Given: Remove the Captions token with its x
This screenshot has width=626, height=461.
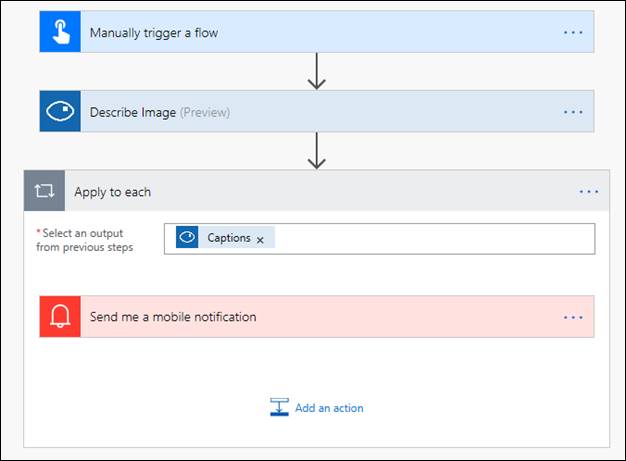Looking at the screenshot, I should point(260,239).
